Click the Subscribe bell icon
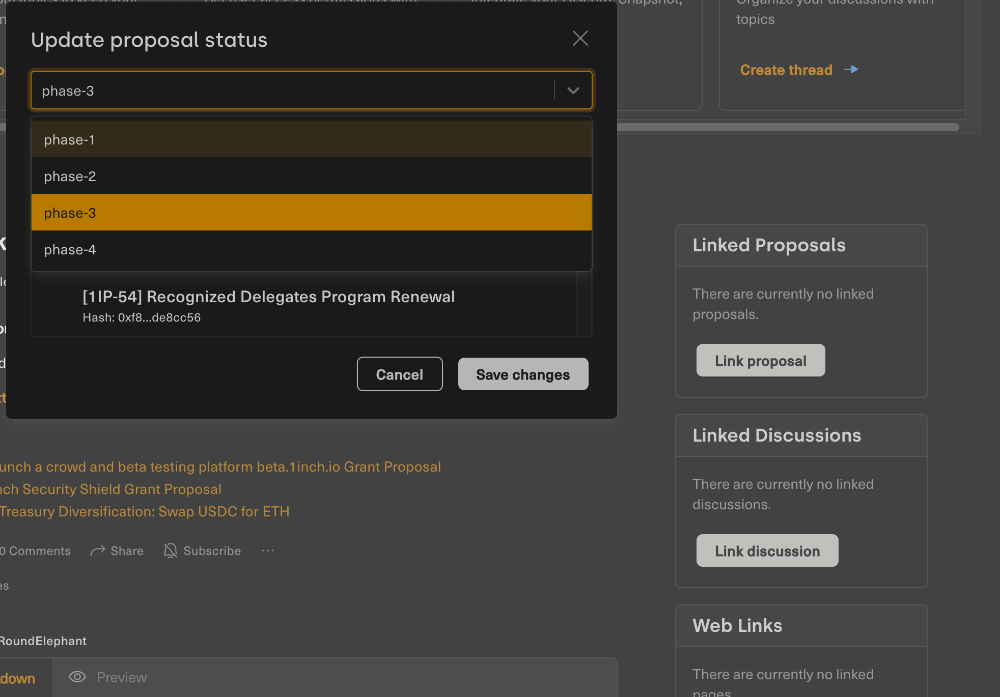This screenshot has height=697, width=1000. [171, 551]
